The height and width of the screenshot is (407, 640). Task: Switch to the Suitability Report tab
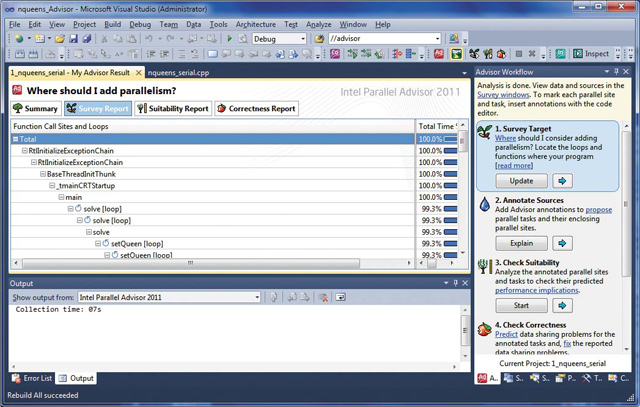click(x=173, y=109)
